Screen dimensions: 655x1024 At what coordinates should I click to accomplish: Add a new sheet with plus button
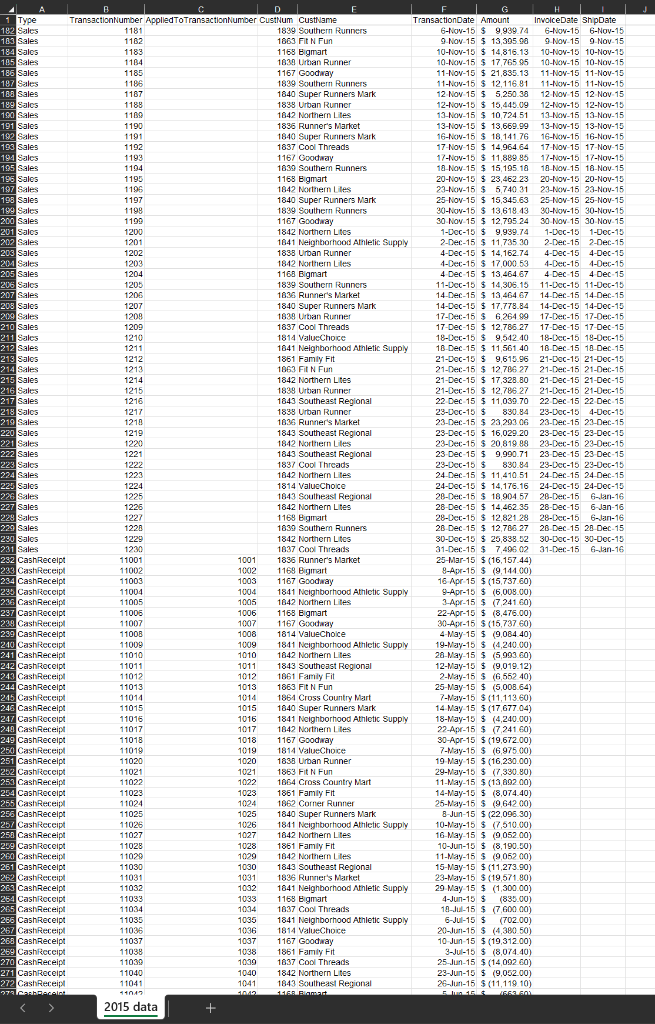pos(210,1008)
